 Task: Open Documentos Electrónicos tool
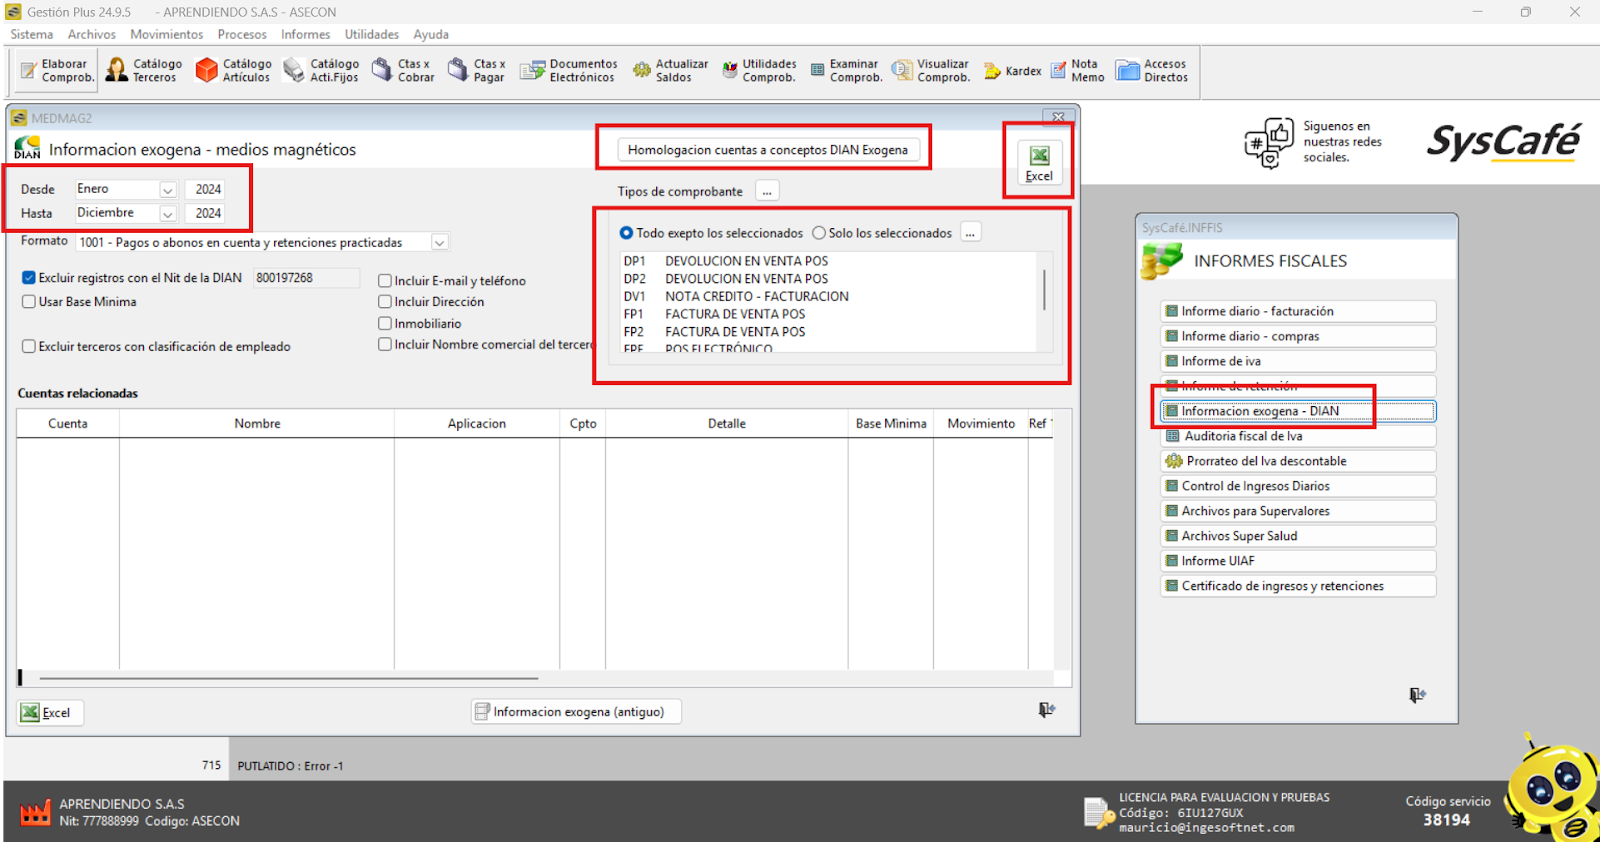tap(569, 70)
